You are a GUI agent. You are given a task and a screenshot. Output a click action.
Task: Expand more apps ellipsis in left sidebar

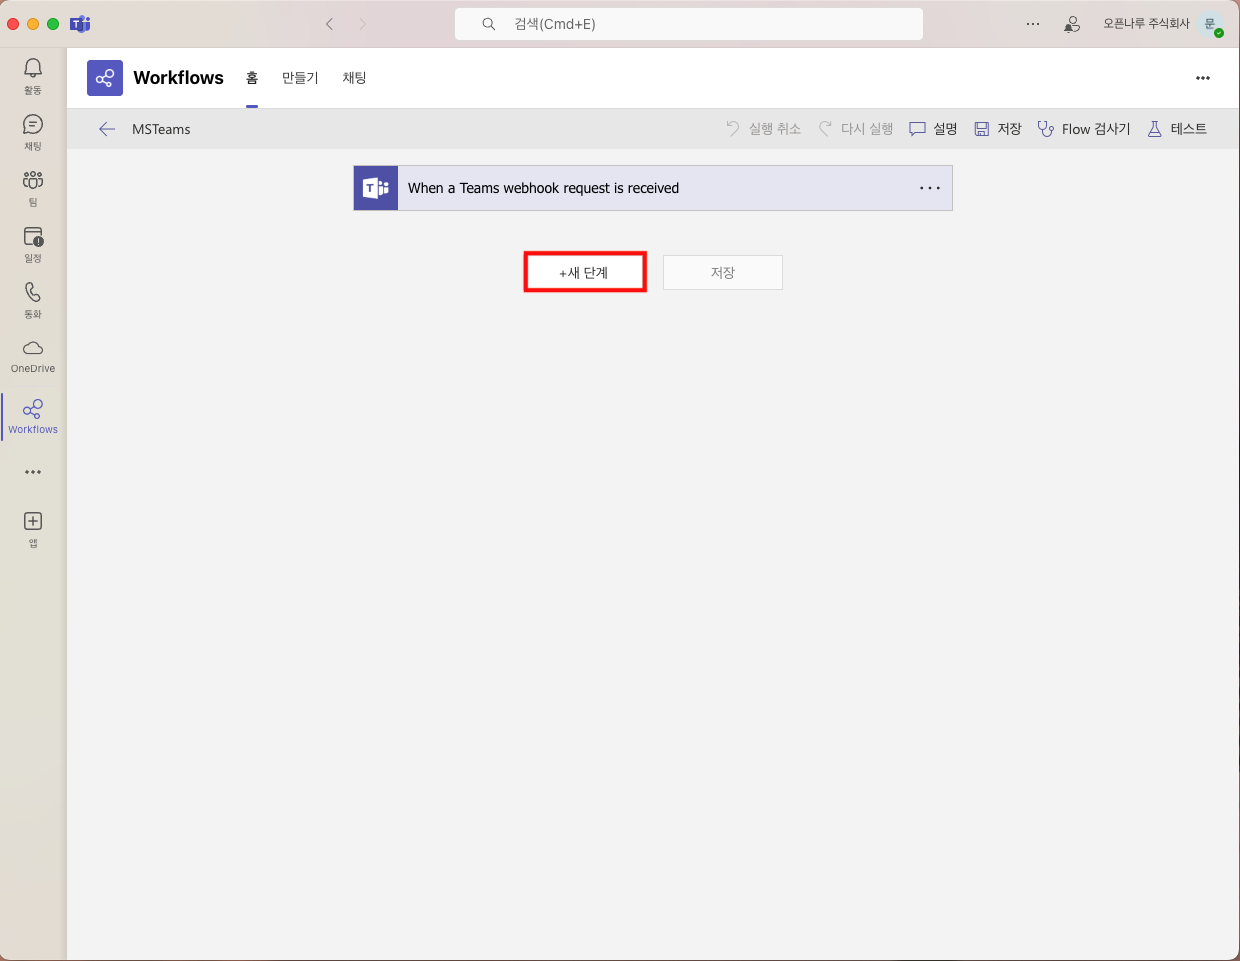(33, 472)
